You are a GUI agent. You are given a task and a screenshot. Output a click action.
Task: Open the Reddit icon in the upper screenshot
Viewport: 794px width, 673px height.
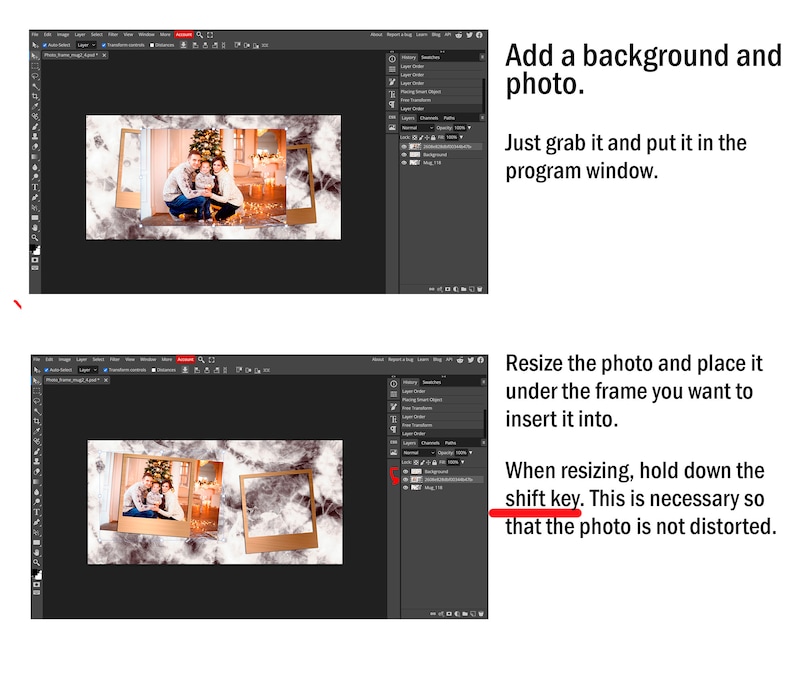coord(459,34)
